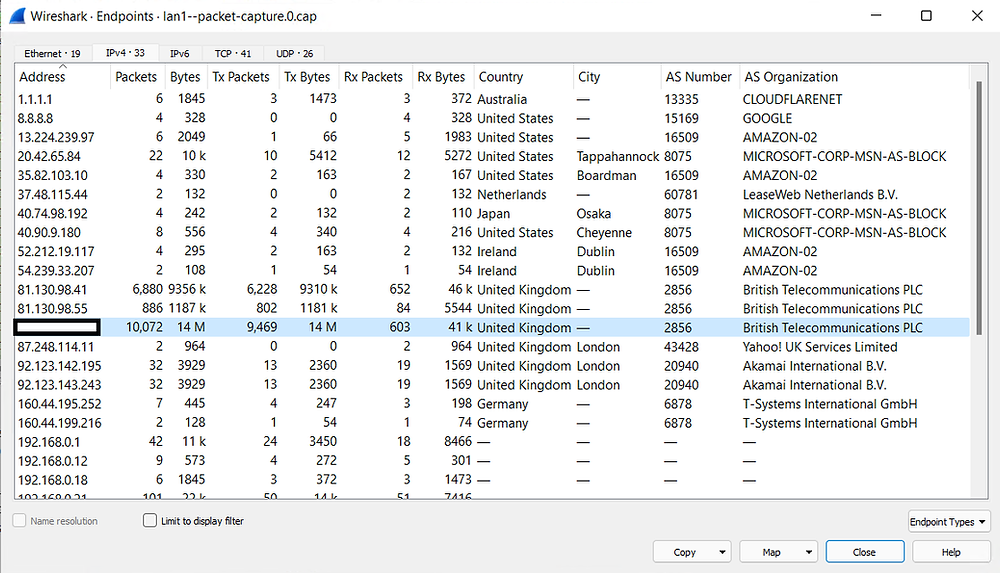Click the Japan country cell
This screenshot has width=1000, height=573.
click(493, 214)
